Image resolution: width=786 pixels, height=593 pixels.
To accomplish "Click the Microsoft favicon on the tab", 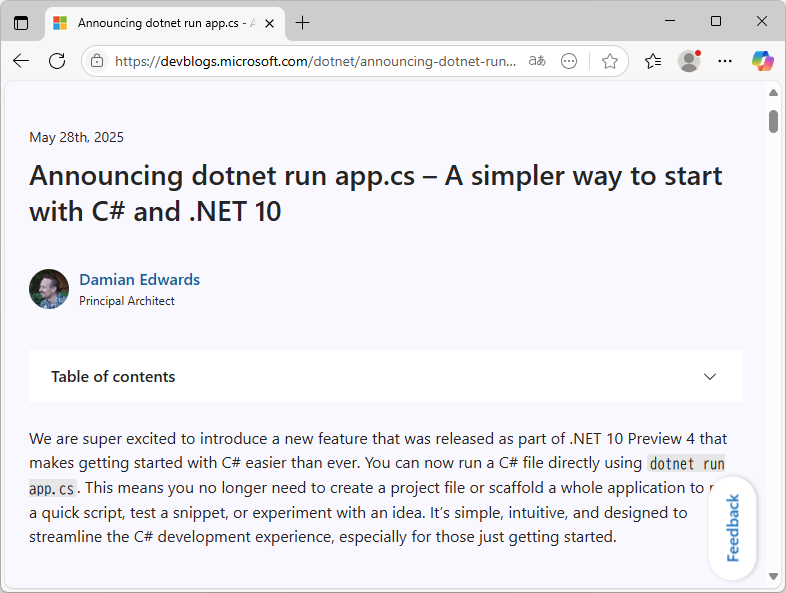I will [x=60, y=23].
